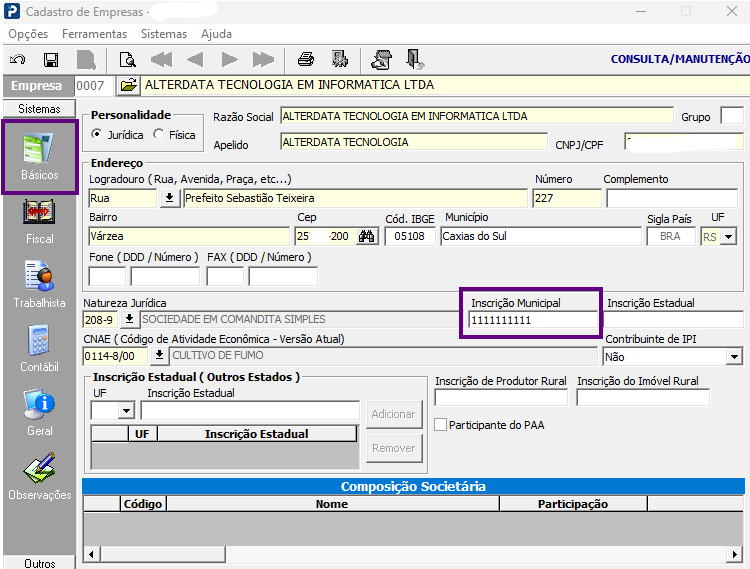Jump to last record with double-right arrows
The image size is (750, 569).
point(264,60)
